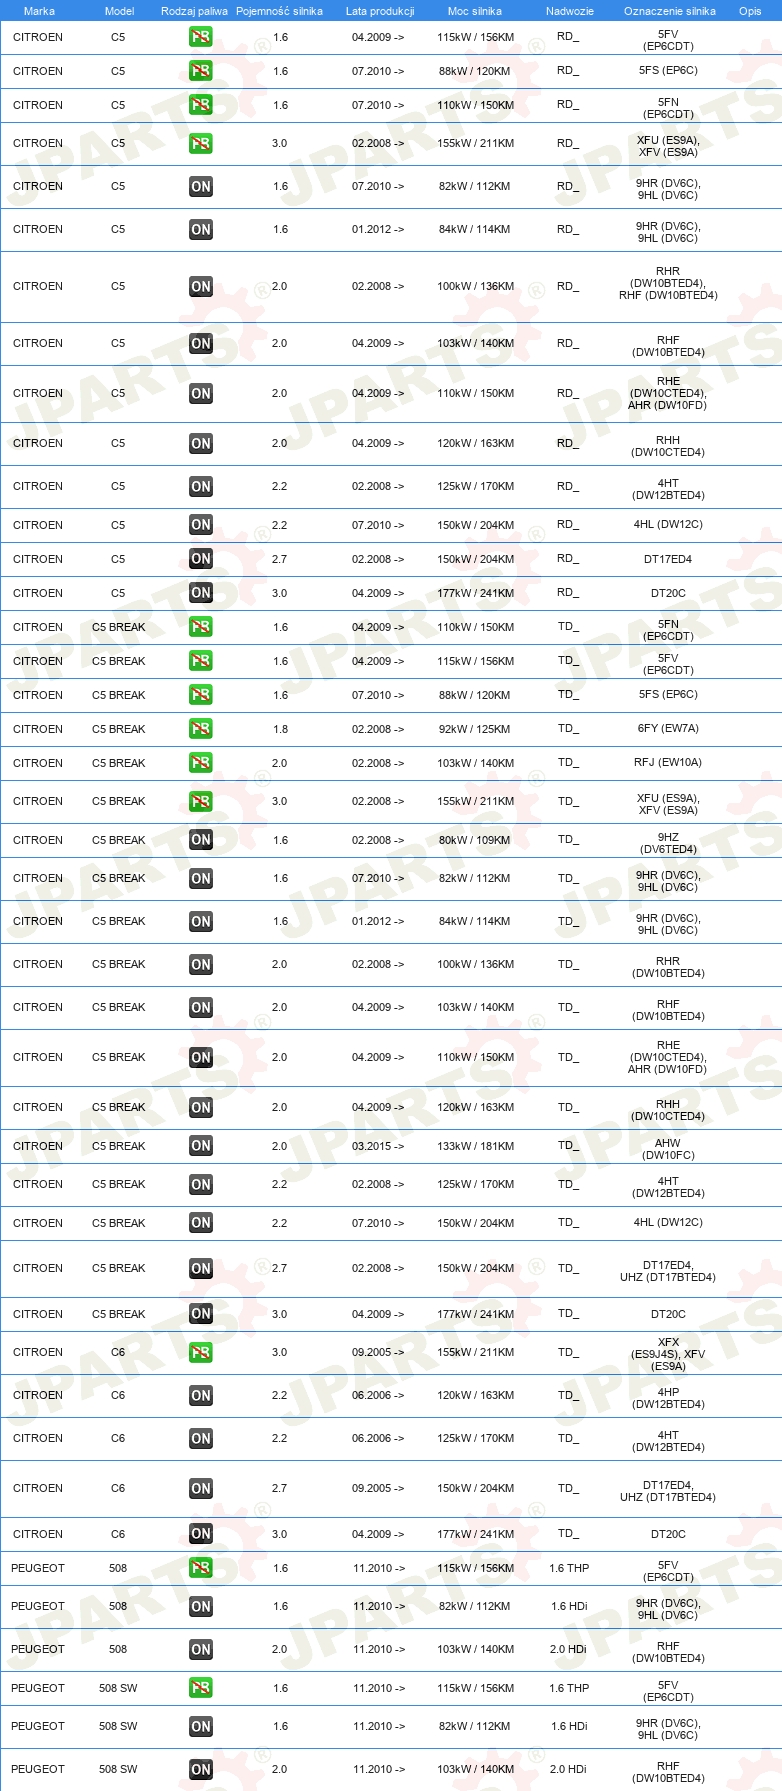Click ON icon in Citroen C6 120kW/163KM row
The width and height of the screenshot is (782, 1791).
click(x=201, y=1395)
